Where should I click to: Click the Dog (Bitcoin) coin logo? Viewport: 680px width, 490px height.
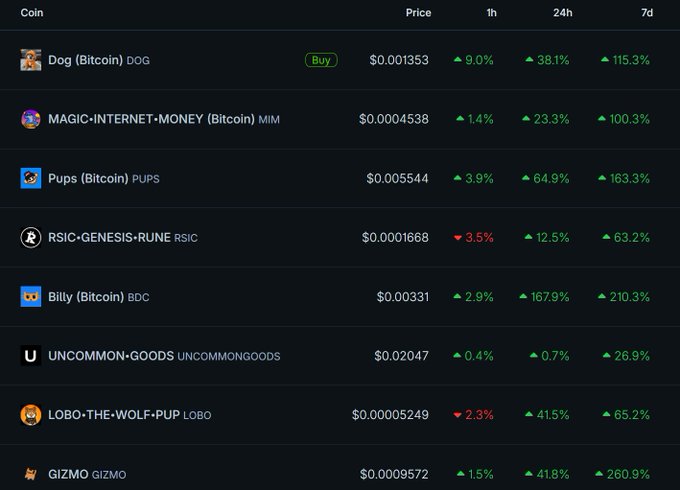[x=31, y=60]
